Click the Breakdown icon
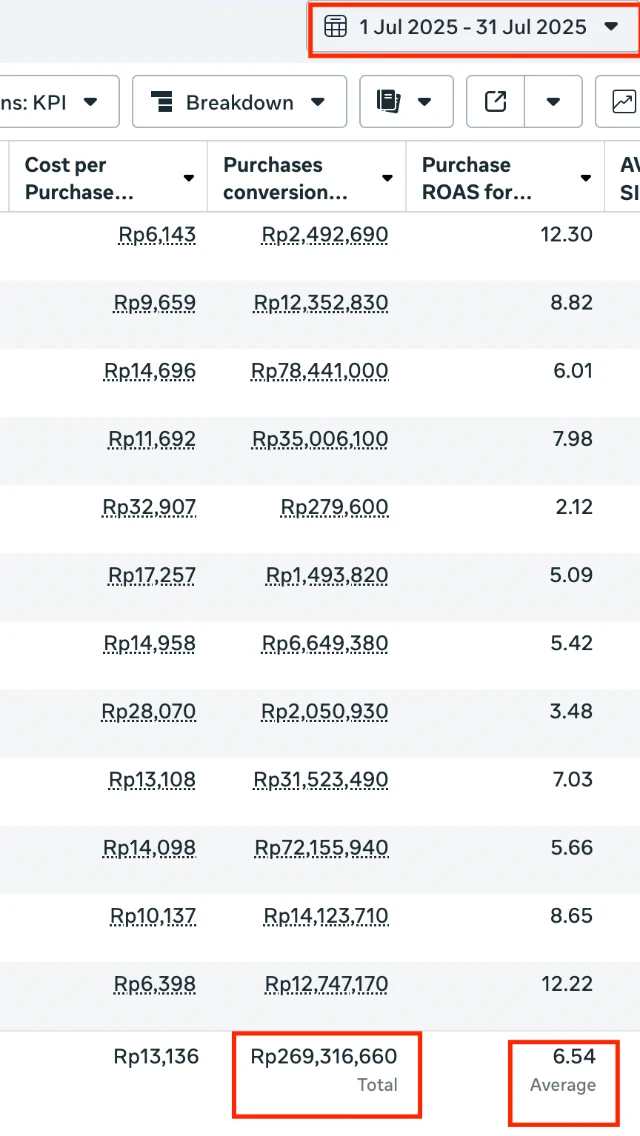 162,102
